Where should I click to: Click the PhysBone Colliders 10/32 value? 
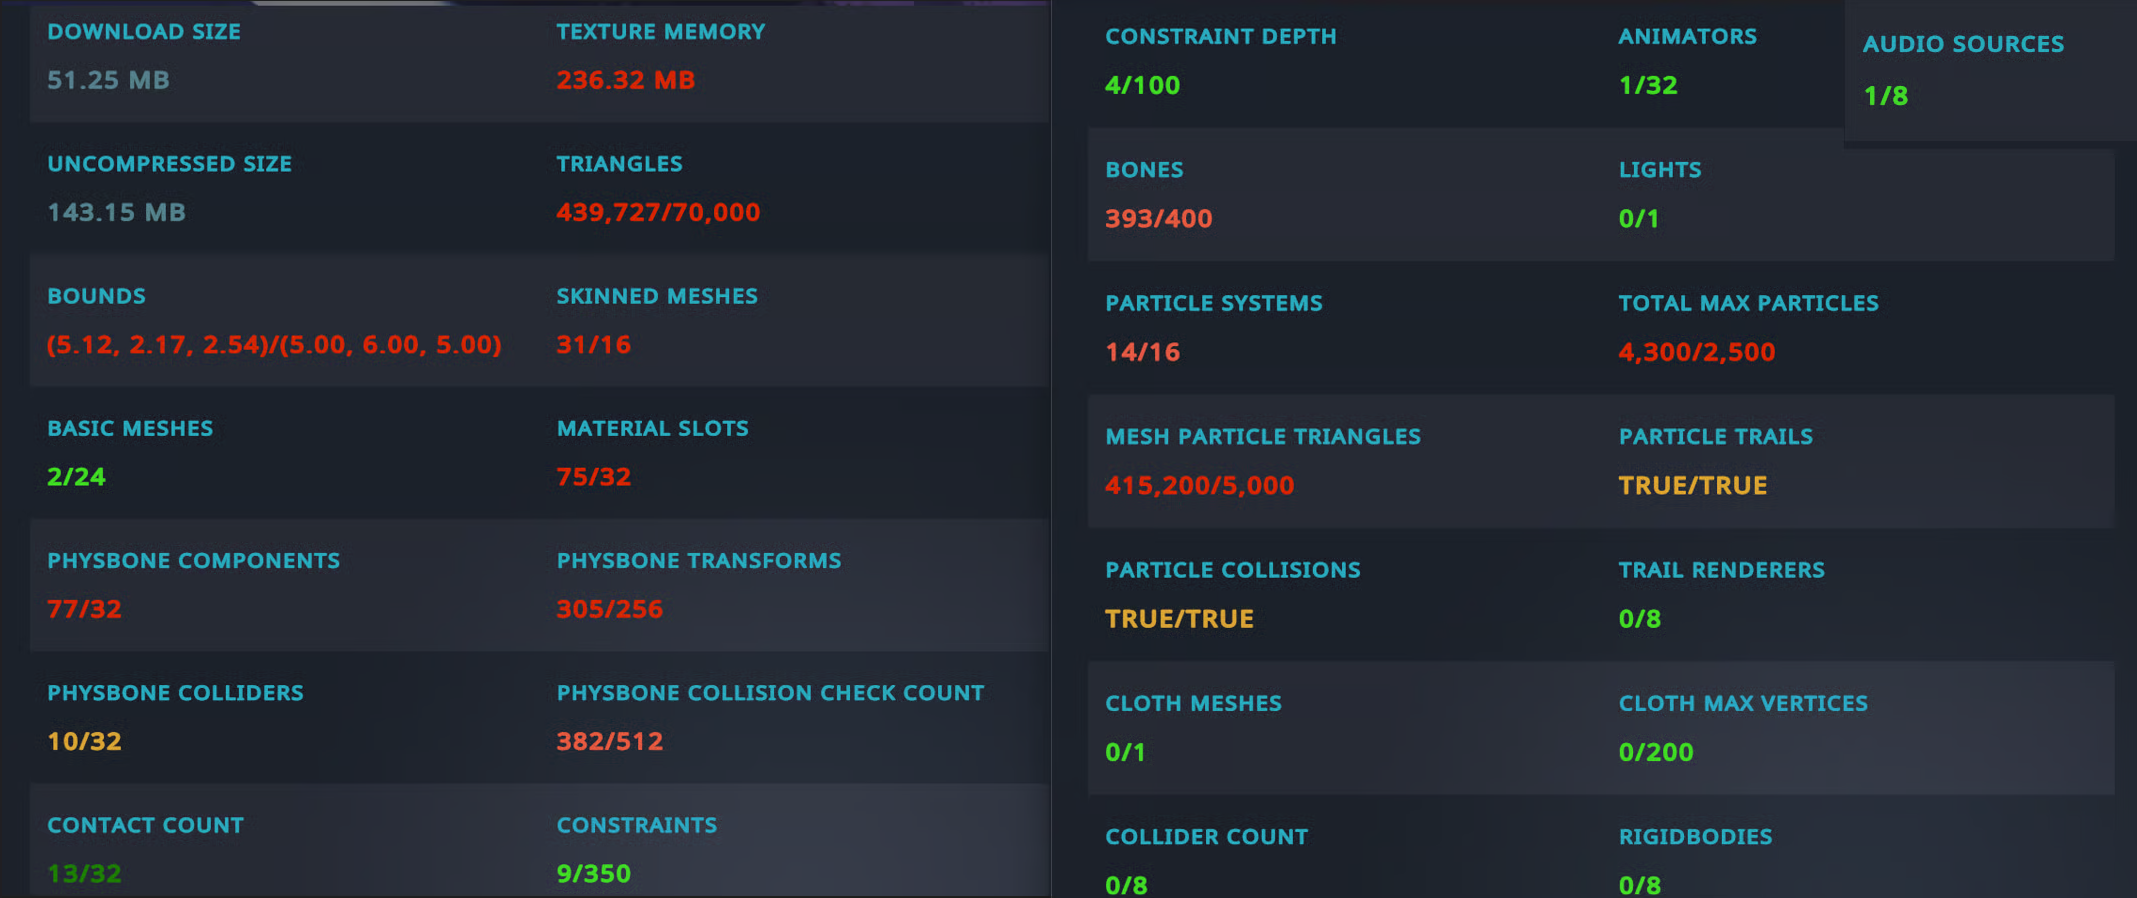click(84, 742)
